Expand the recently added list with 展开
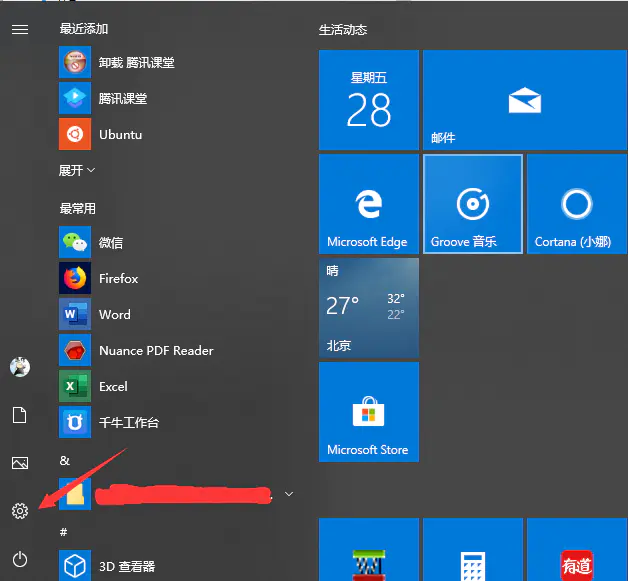 pos(76,171)
